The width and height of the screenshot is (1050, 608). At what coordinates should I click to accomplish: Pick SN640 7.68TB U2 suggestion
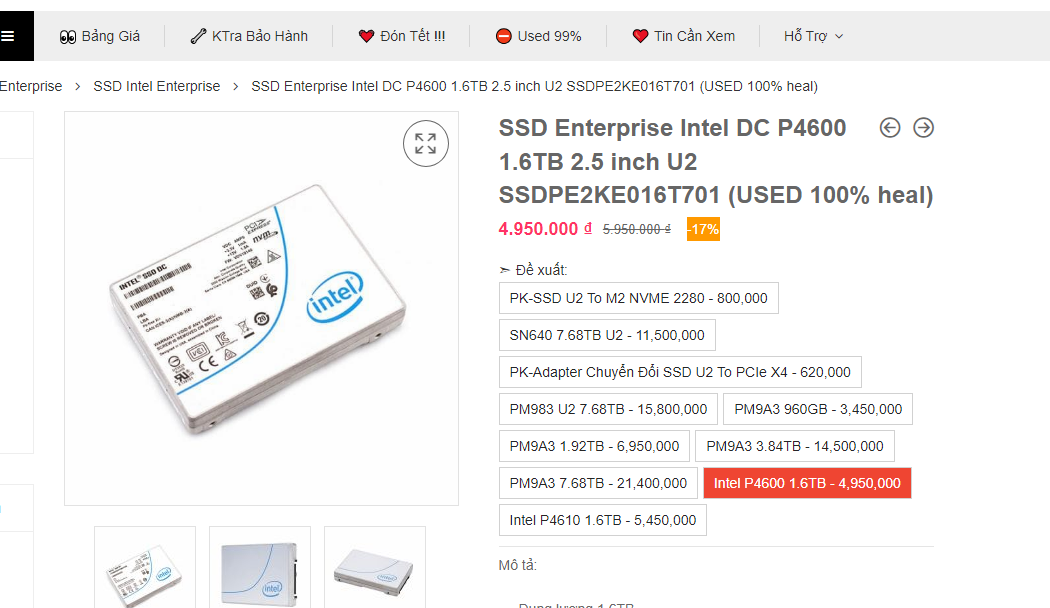(606, 335)
